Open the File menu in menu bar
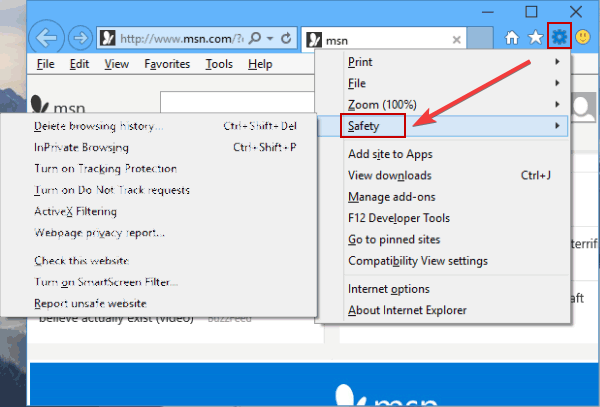 pyautogui.click(x=46, y=64)
